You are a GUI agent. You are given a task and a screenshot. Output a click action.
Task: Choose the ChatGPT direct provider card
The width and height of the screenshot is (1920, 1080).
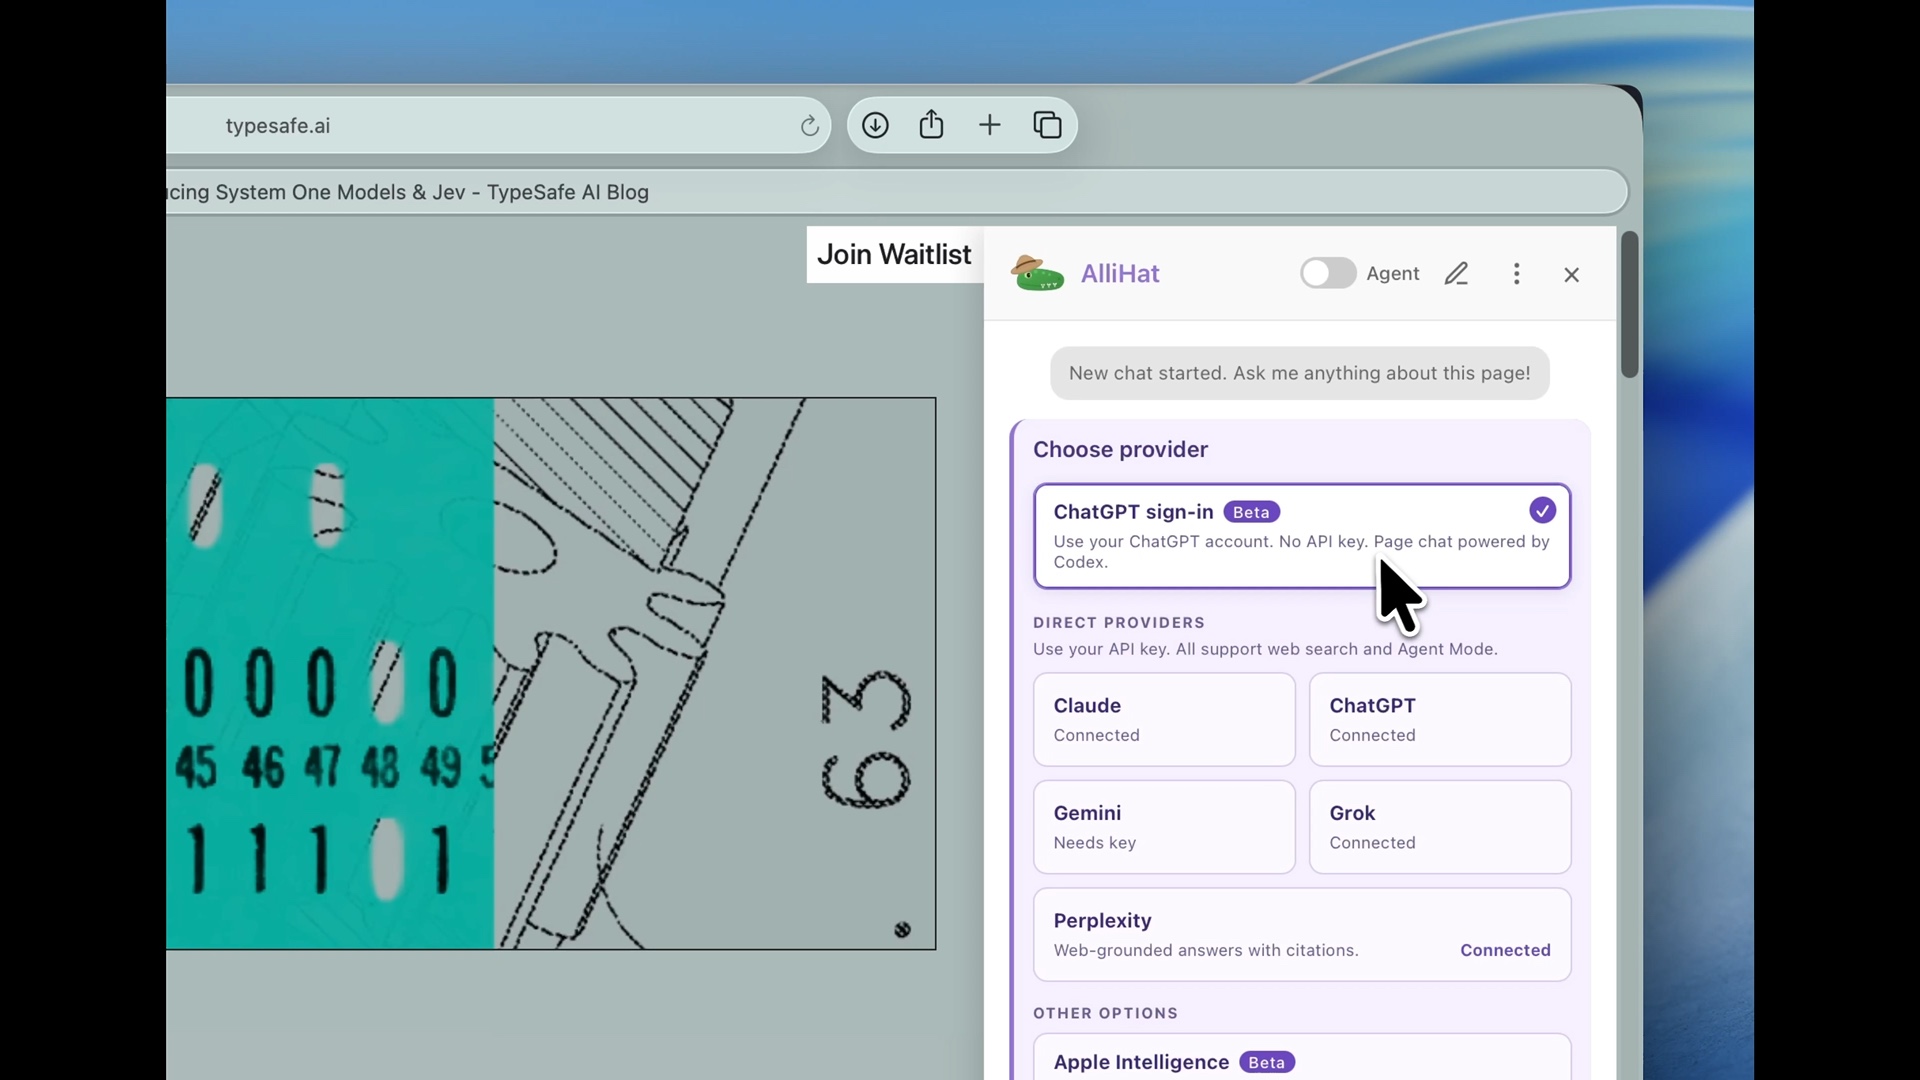click(1440, 720)
